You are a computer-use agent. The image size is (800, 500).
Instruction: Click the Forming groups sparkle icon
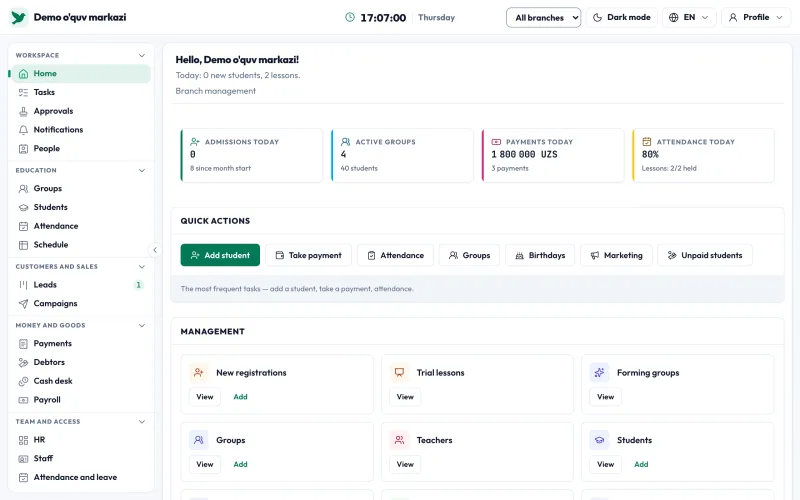[599, 372]
